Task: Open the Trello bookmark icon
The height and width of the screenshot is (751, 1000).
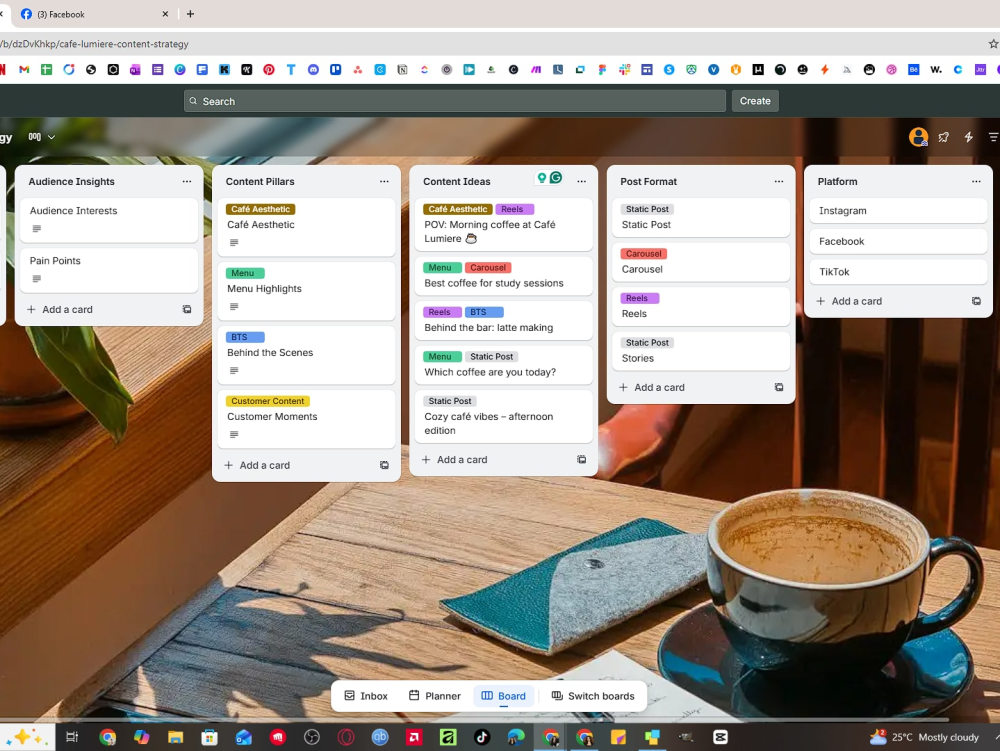Action: [x=335, y=69]
